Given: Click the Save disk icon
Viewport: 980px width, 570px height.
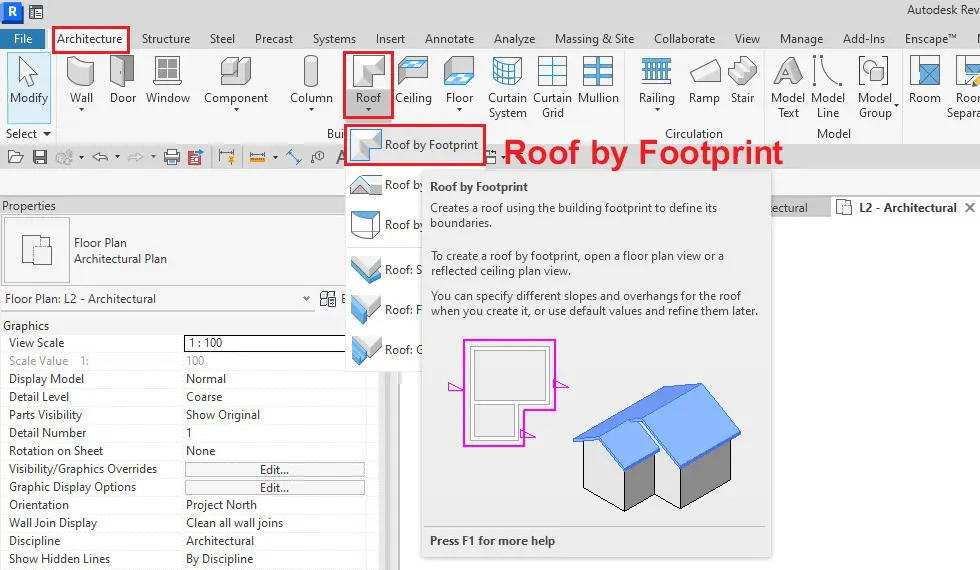Looking at the screenshot, I should 40,157.
